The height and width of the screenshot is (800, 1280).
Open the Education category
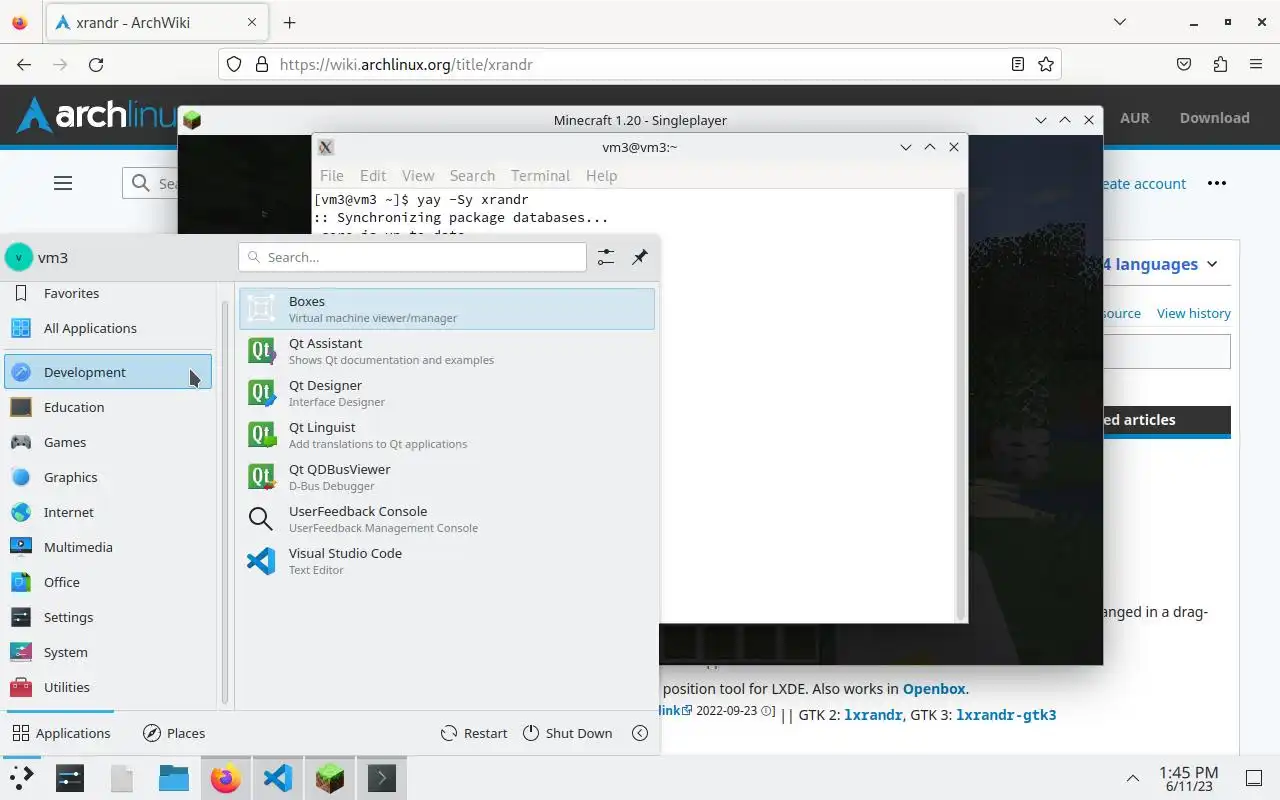click(x=108, y=407)
